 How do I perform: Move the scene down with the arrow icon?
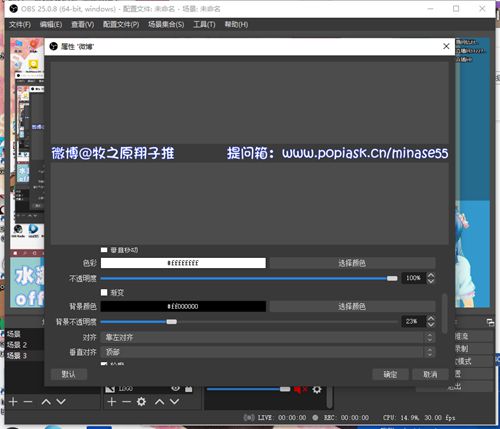(61, 402)
